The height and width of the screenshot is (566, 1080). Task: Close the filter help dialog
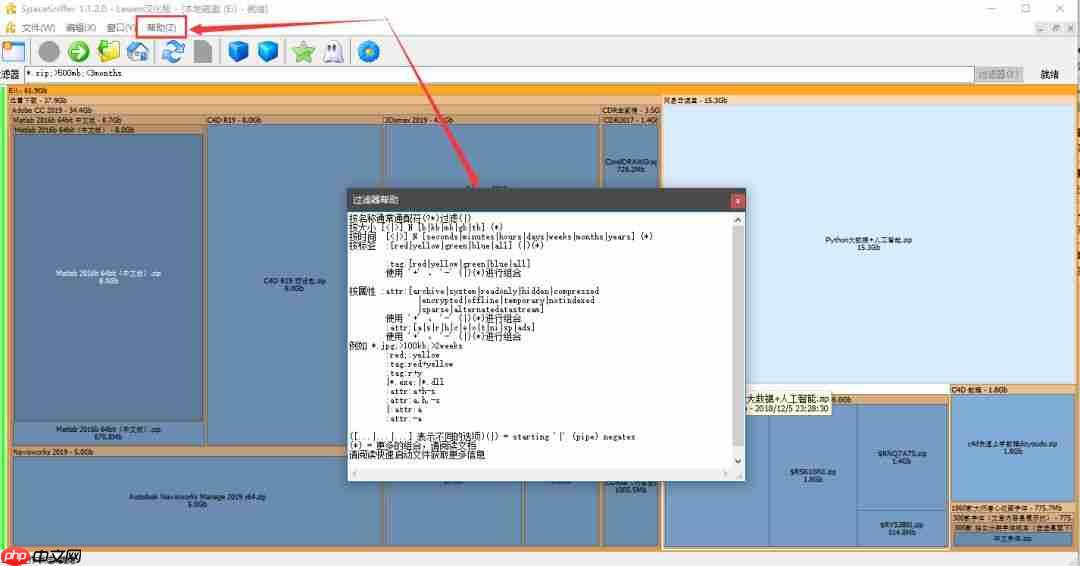pos(737,200)
